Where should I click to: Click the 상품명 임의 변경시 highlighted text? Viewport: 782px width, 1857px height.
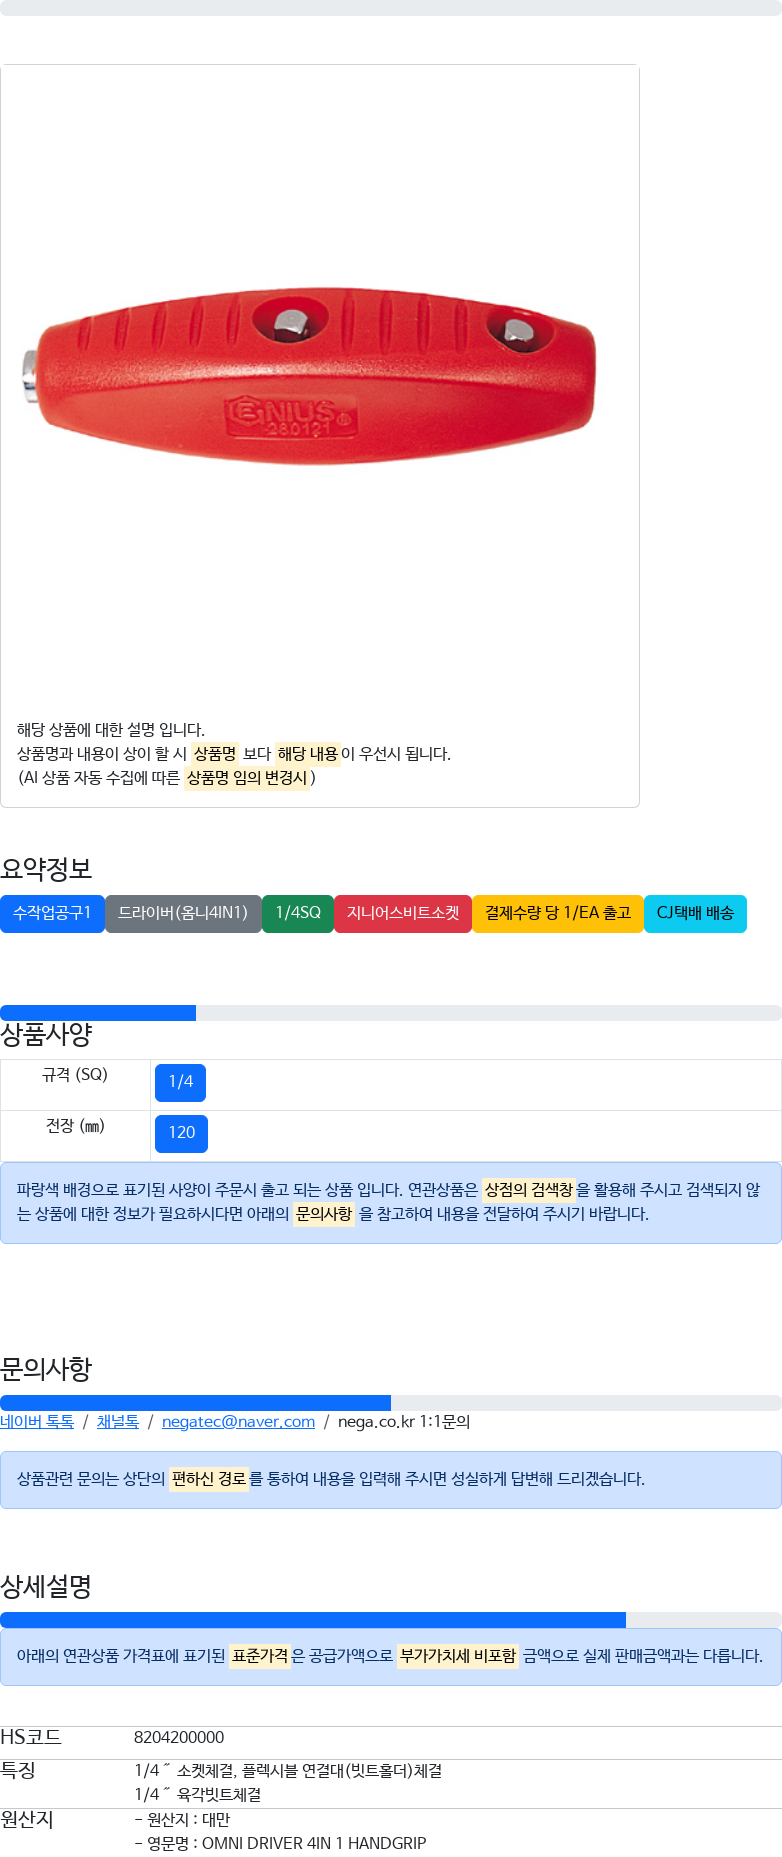point(247,778)
